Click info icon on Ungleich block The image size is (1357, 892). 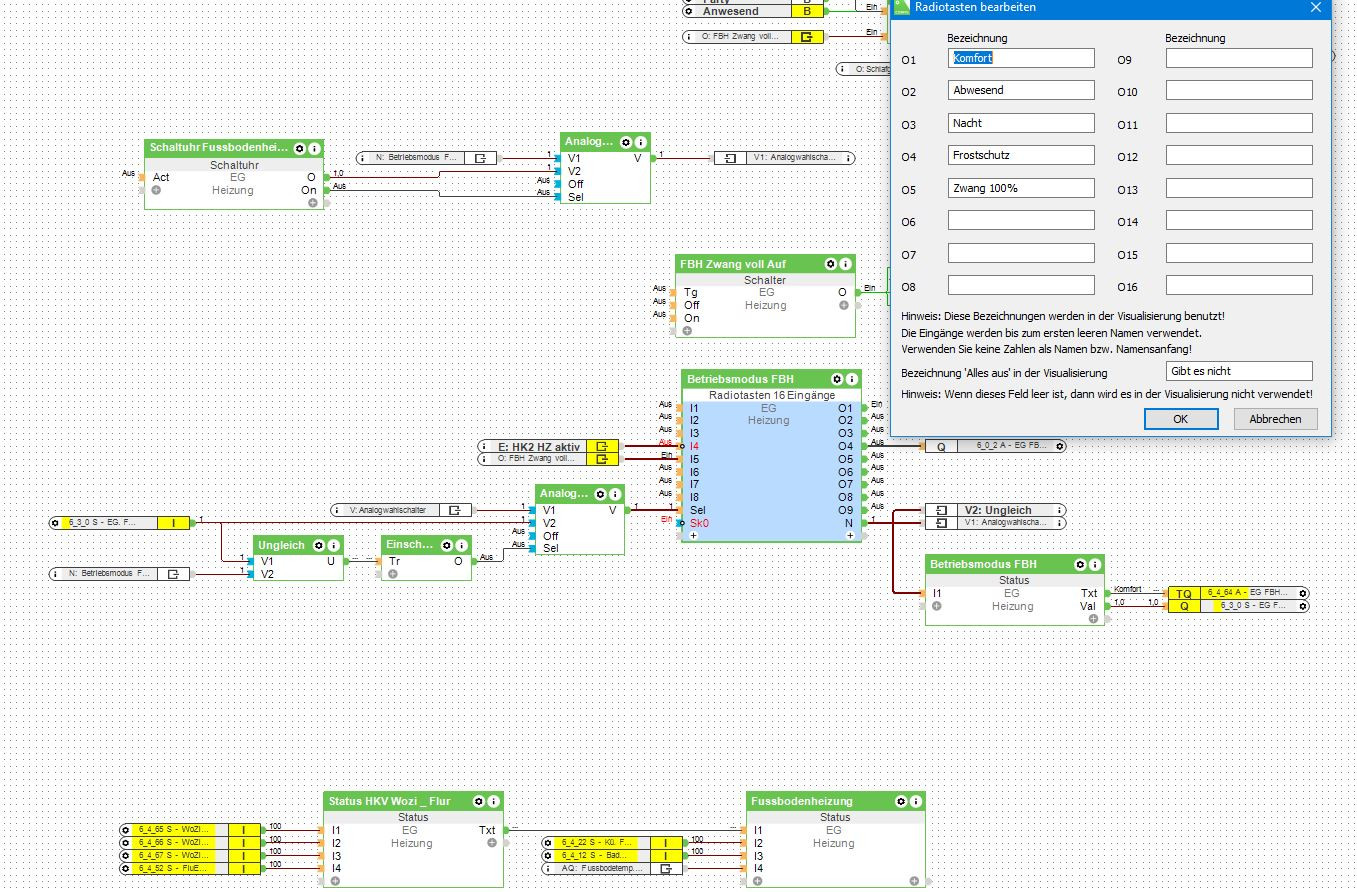tap(334, 545)
